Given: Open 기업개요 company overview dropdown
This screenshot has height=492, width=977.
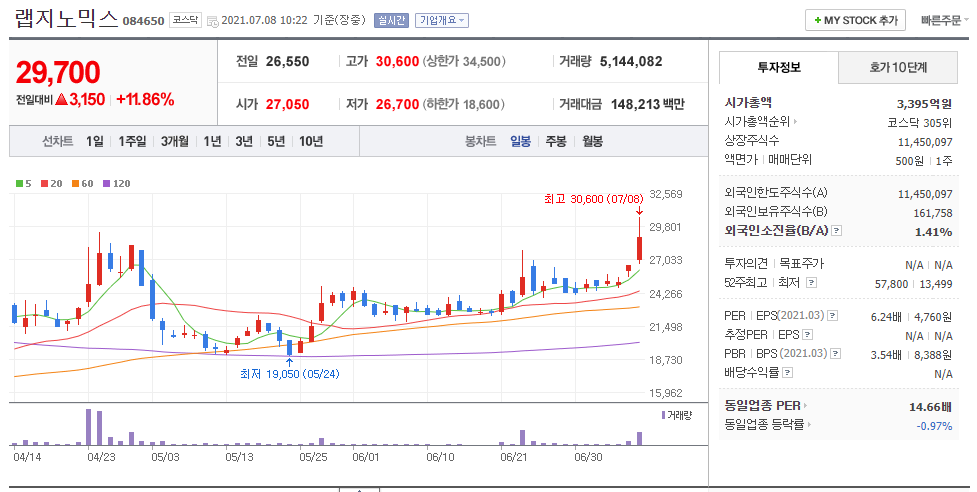Looking at the screenshot, I should point(442,21).
